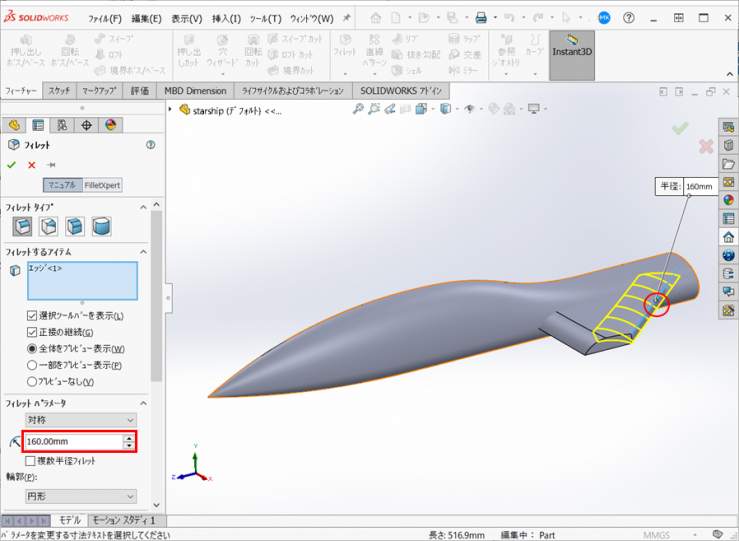Select 一部をプレビュー表示 radio option

32,365
